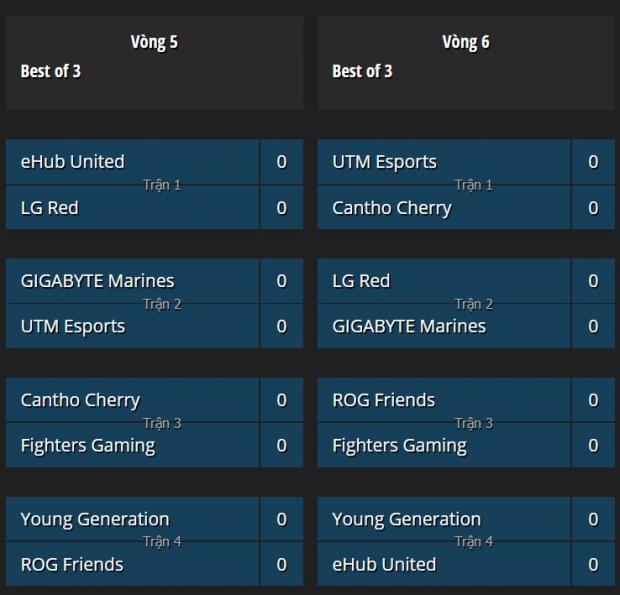Click eHub United's score in Vòng 5
Viewport: 620px width, 595px height.
pos(281,161)
